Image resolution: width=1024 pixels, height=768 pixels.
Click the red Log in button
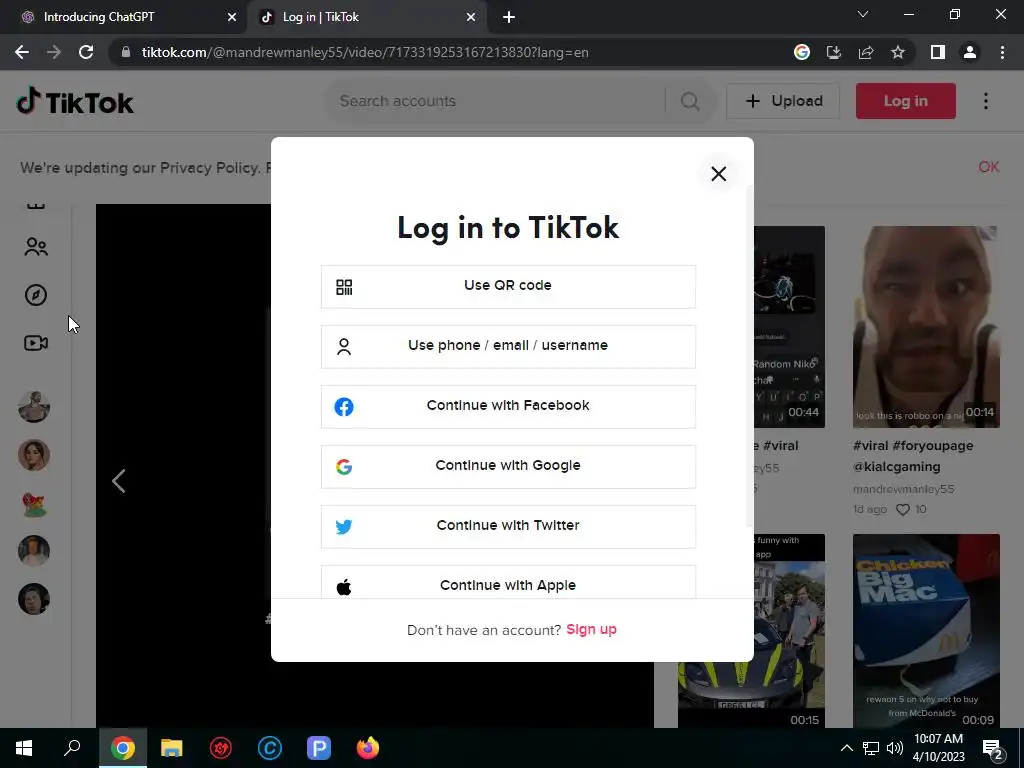[x=906, y=101]
